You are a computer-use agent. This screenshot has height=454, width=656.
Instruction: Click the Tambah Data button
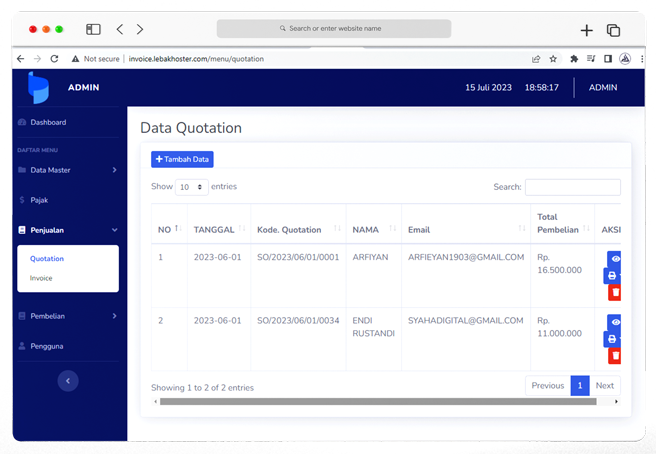click(182, 159)
